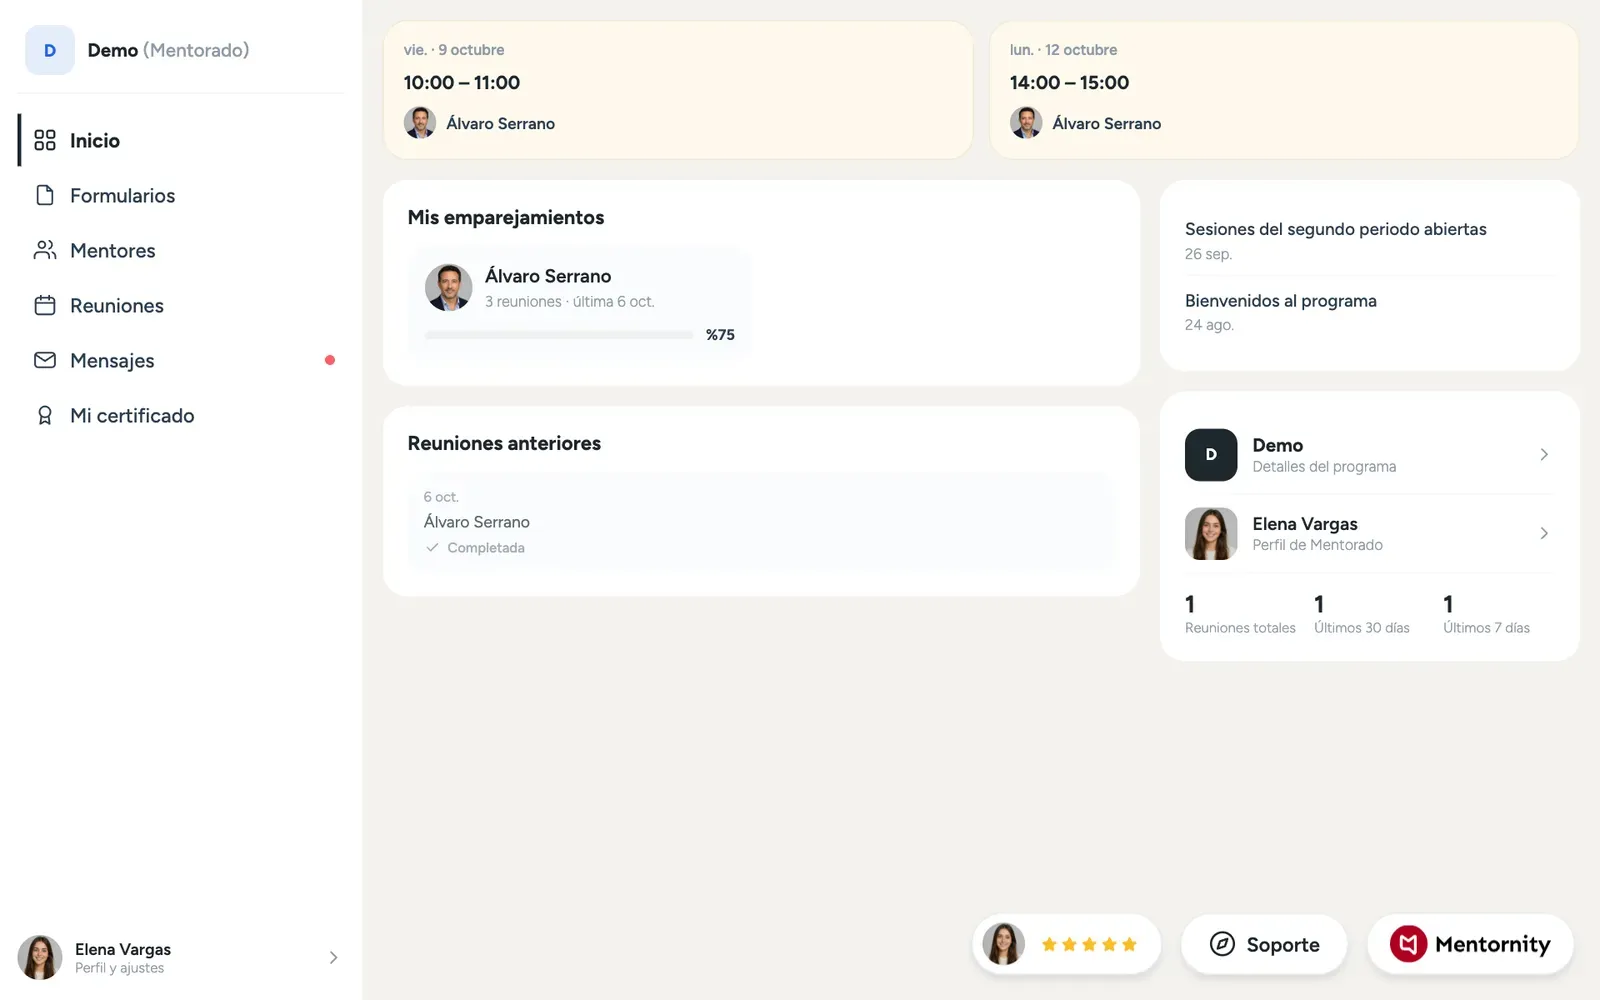This screenshot has height=1000, width=1600.
Task: Click Álvaro Serrano avatar on 9 octubre card
Action: click(420, 123)
